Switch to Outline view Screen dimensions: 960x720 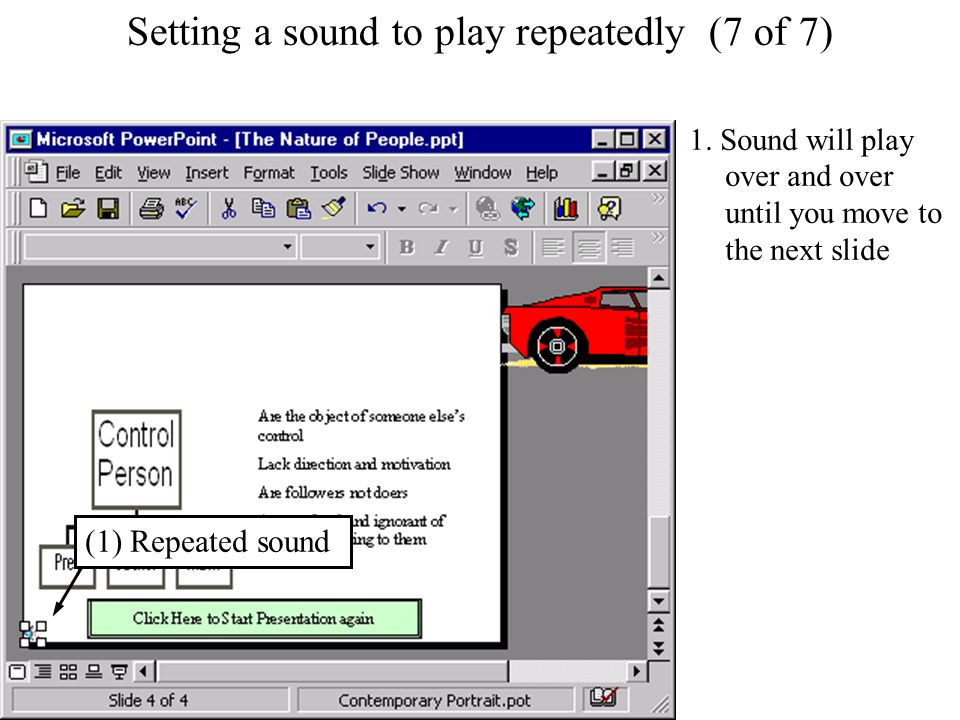tap(42, 672)
